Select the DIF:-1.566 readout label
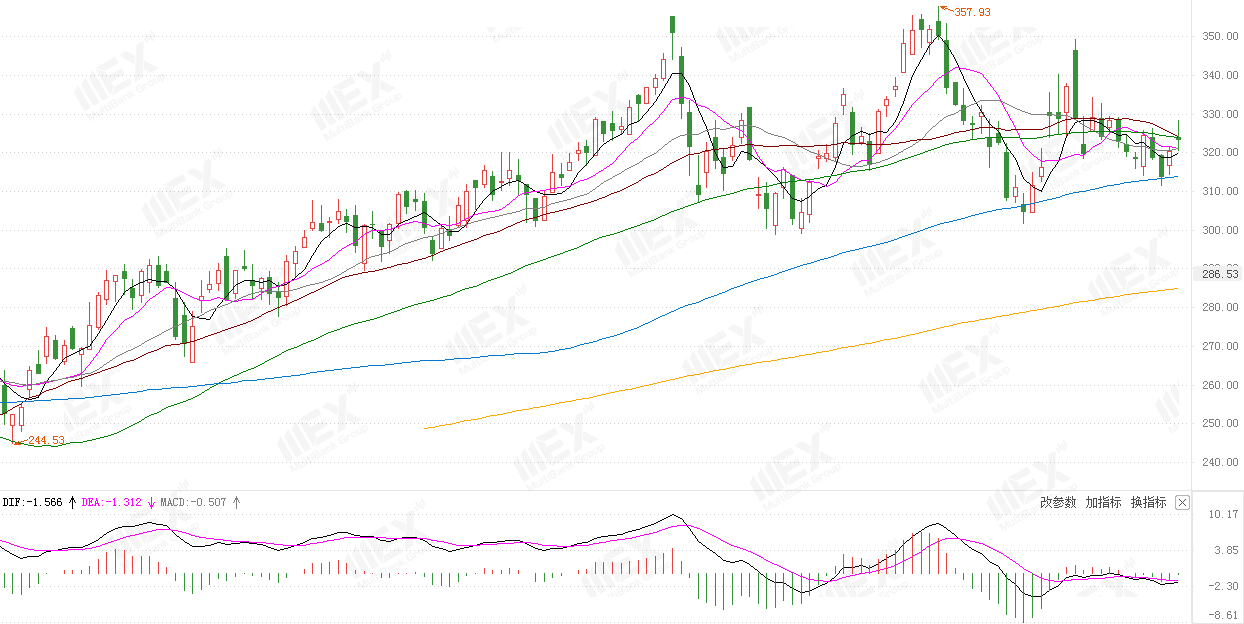Viewport: 1244px width, 624px height. pos(33,502)
